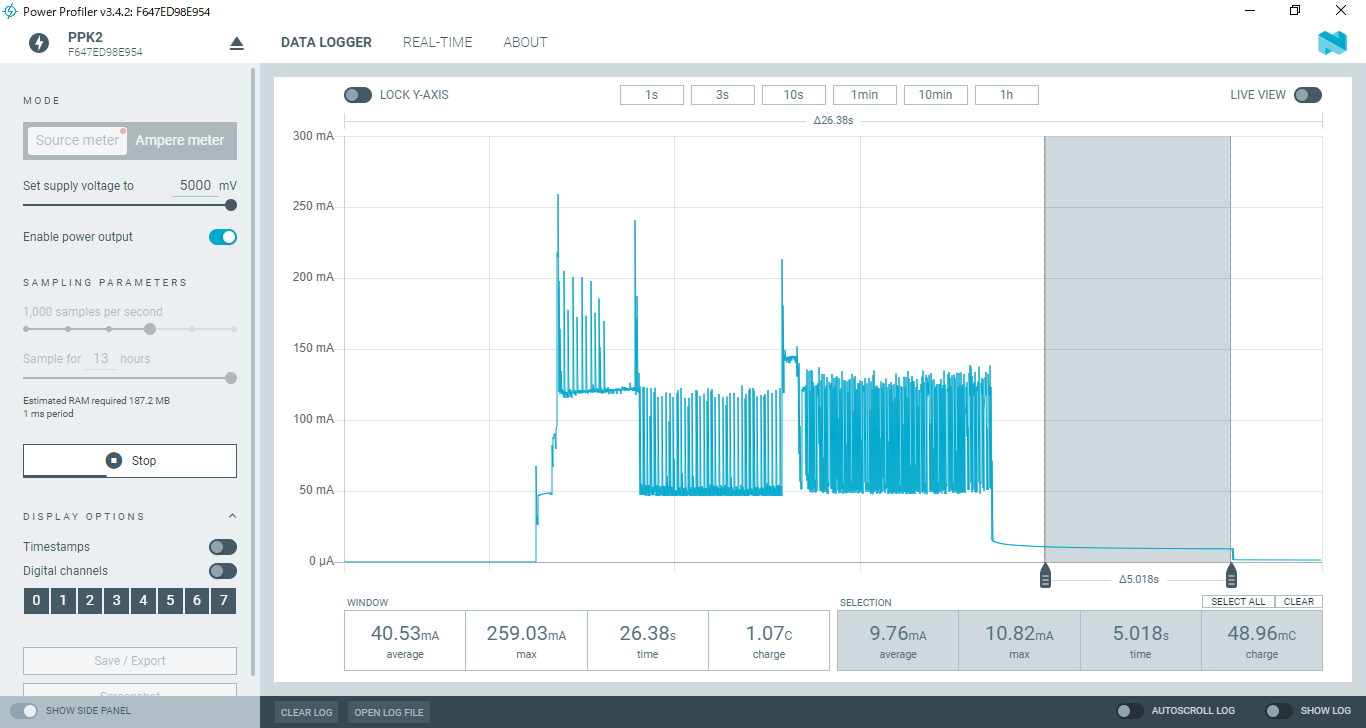
Task: Click the Nordic Semiconductor logo
Action: point(1332,43)
